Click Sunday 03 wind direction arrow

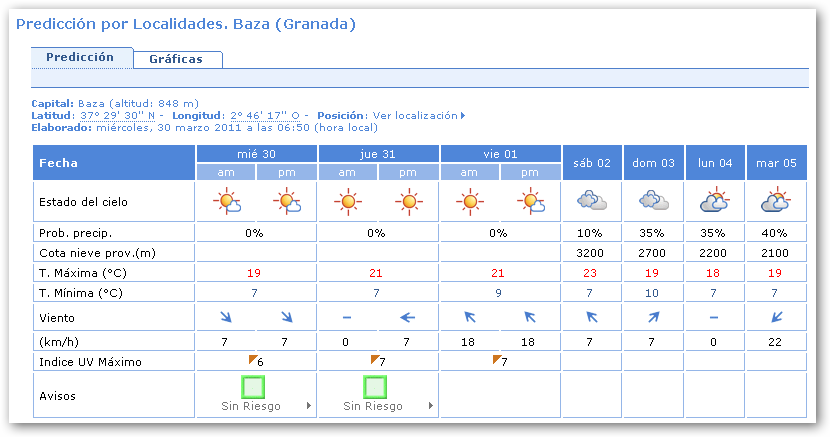click(x=653, y=317)
